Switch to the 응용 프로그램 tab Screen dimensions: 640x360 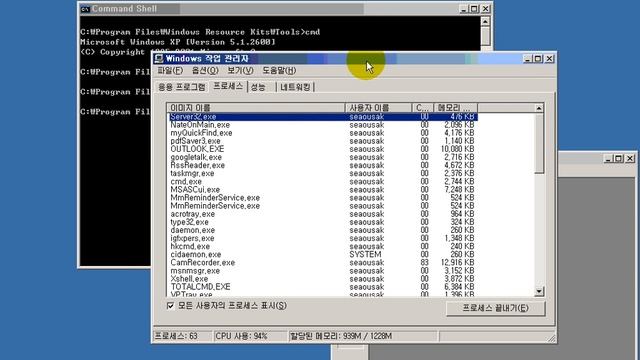pyautogui.click(x=182, y=87)
